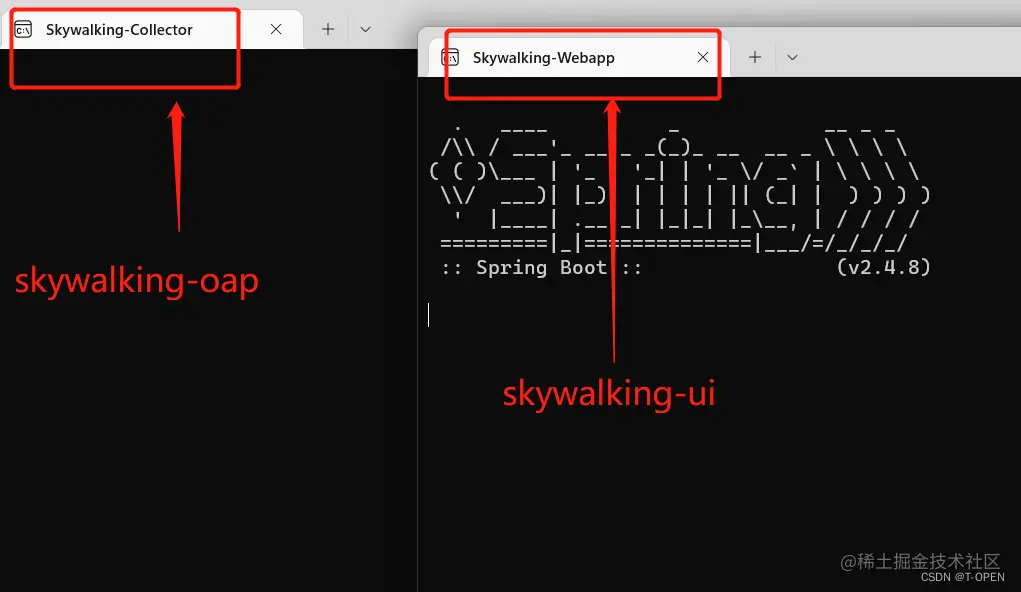Click the command prompt icon on Skywalking-Collector tab
The height and width of the screenshot is (592, 1021).
pos(24,30)
